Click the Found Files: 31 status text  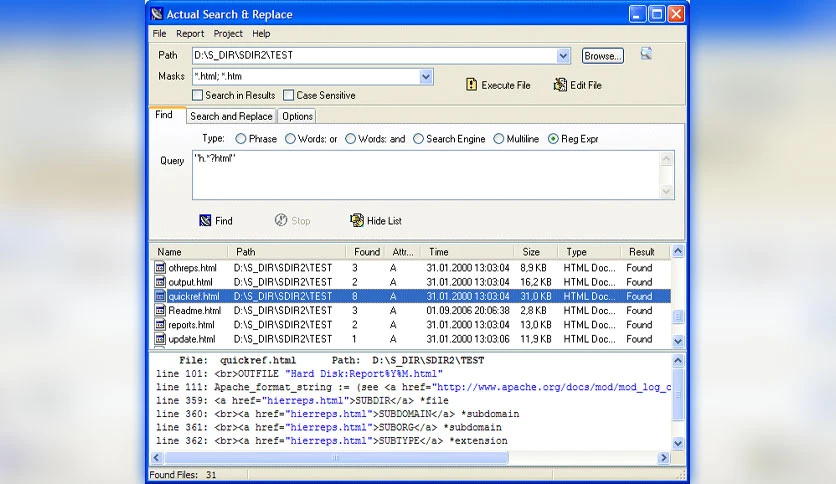point(183,475)
